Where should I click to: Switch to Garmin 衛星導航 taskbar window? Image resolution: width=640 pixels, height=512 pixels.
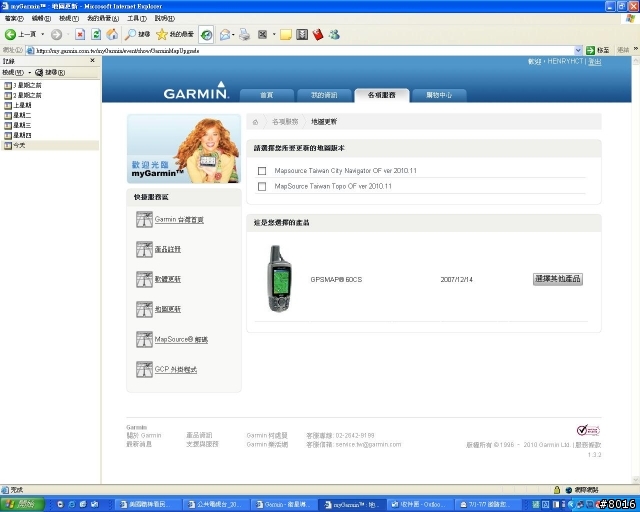pos(283,505)
